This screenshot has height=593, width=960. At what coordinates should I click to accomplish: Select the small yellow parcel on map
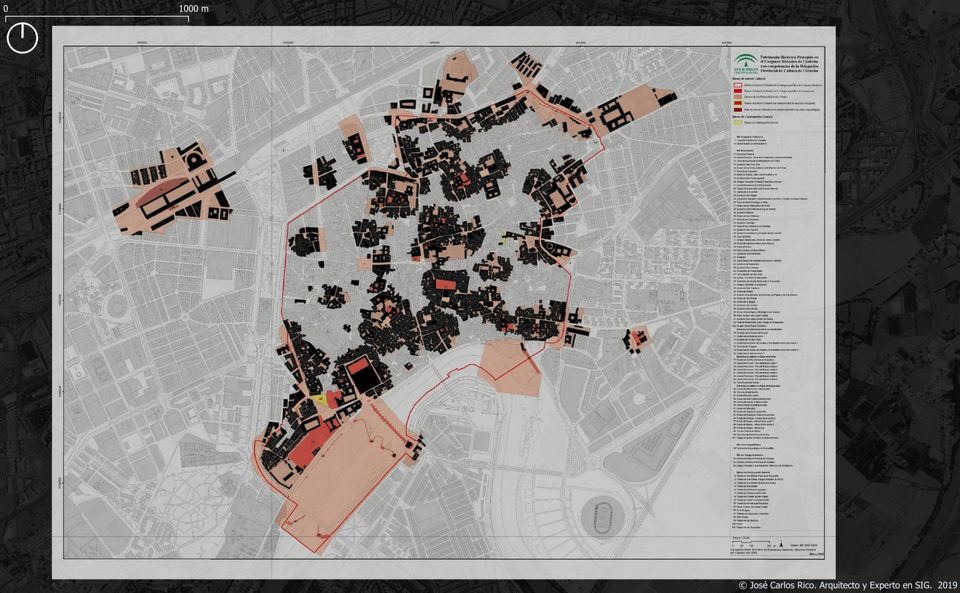[x=319, y=399]
